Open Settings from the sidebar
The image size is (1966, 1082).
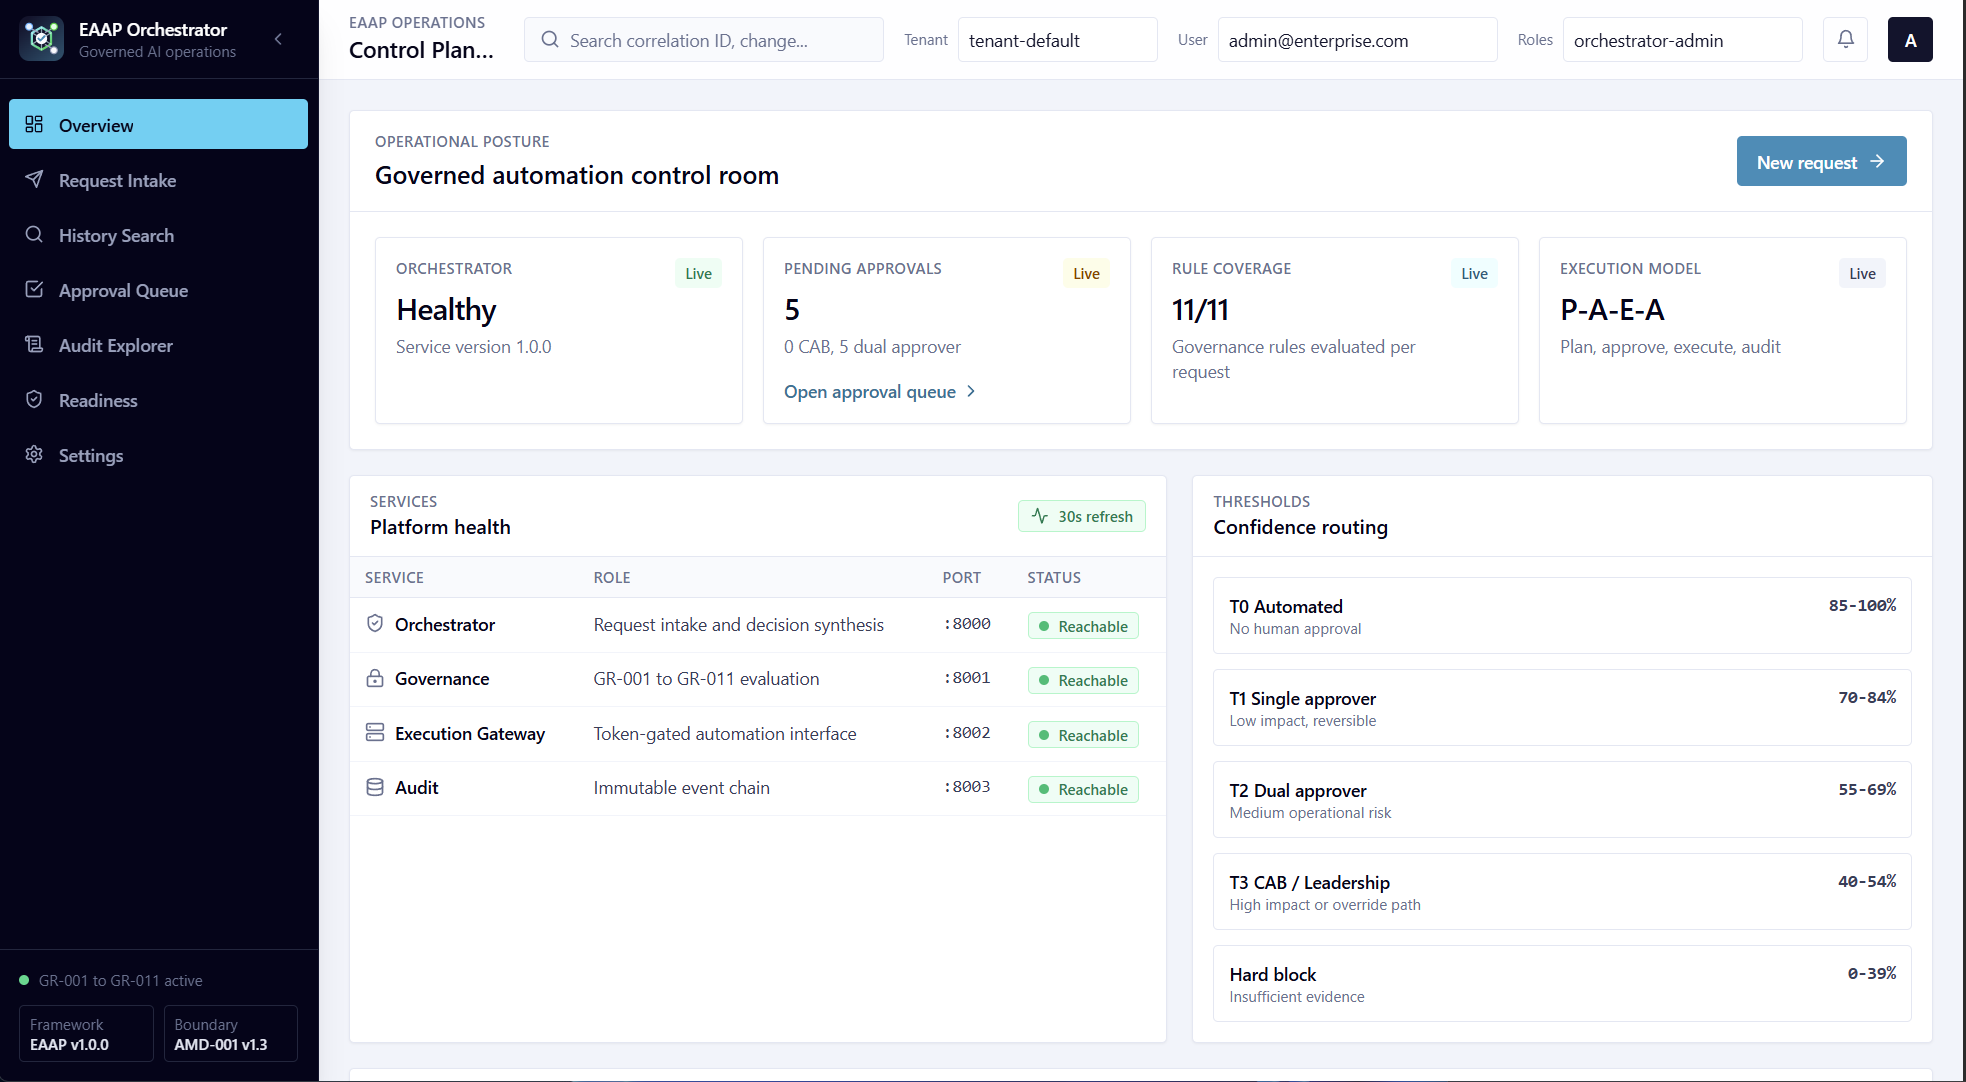pyautogui.click(x=158, y=455)
